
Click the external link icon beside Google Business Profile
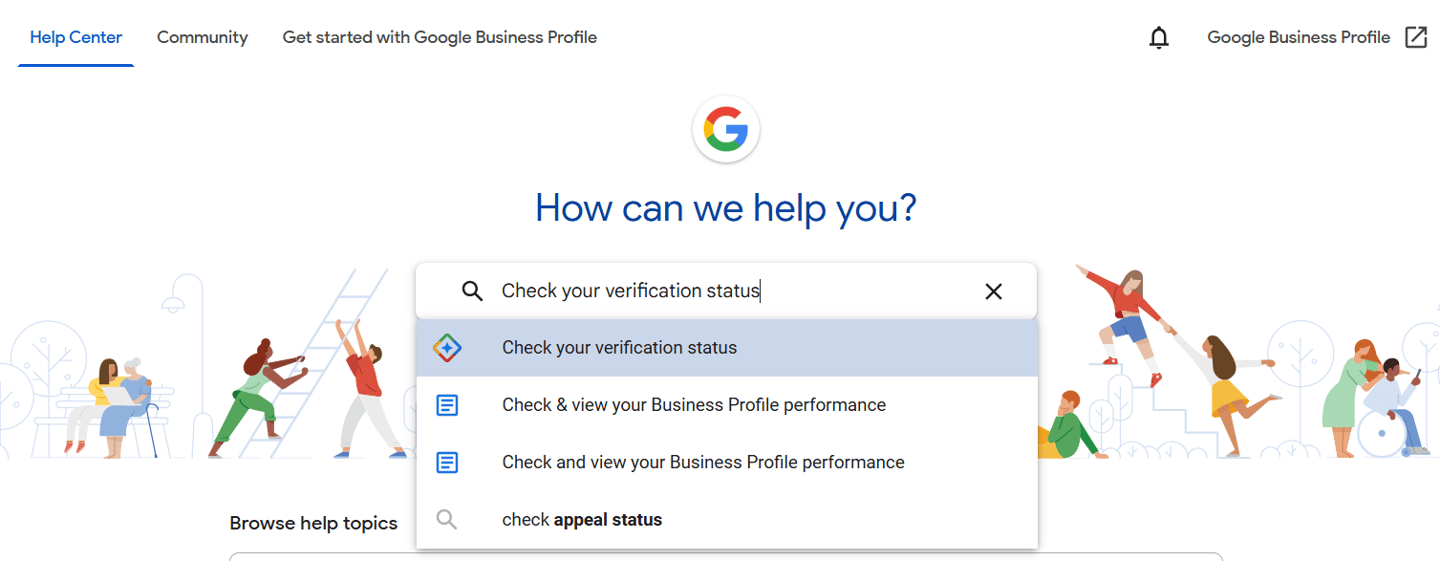click(1416, 37)
